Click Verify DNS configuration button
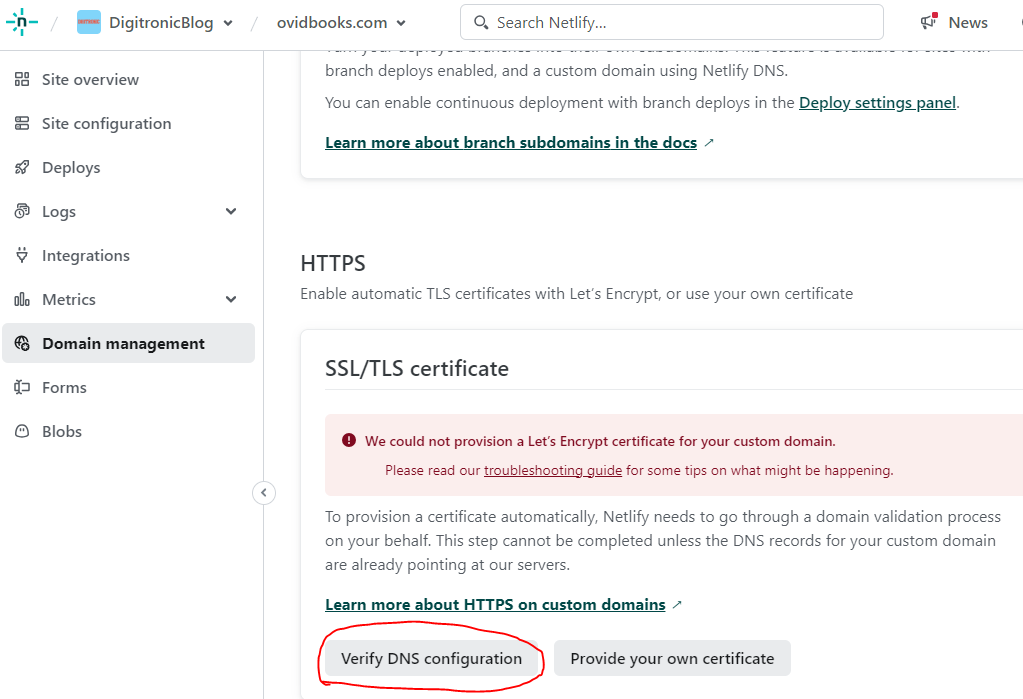 [x=431, y=659]
